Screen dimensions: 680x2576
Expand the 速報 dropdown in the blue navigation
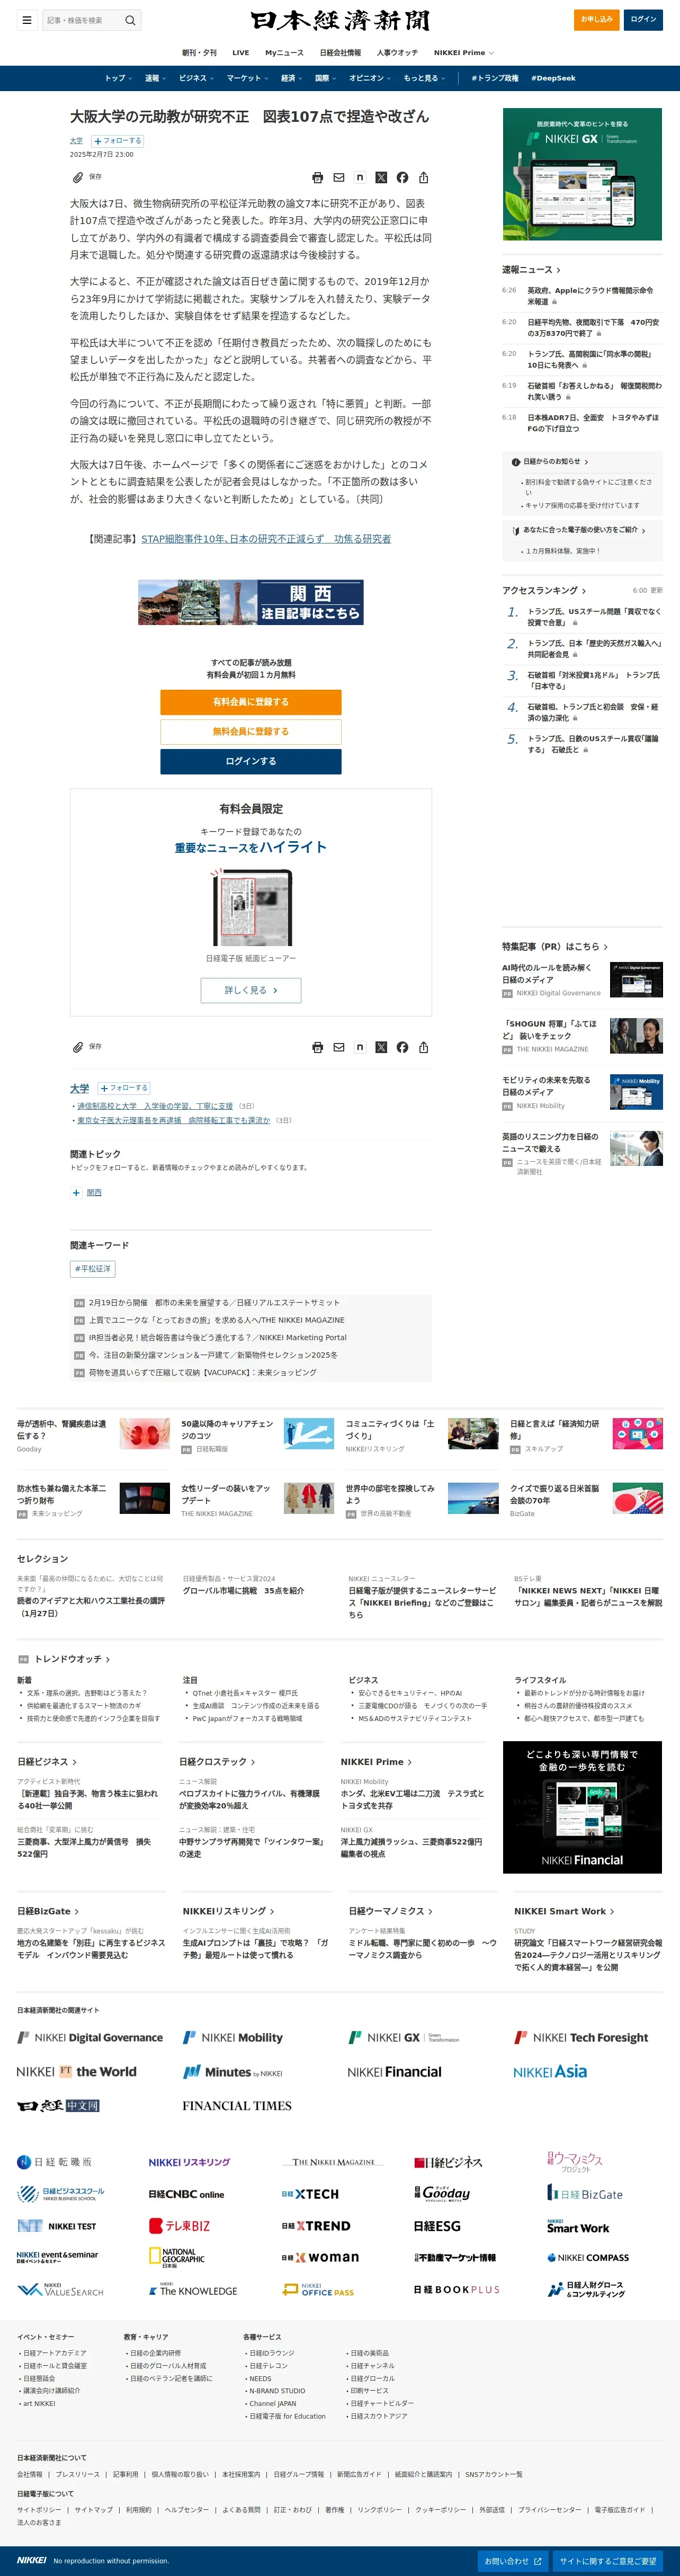(x=155, y=78)
